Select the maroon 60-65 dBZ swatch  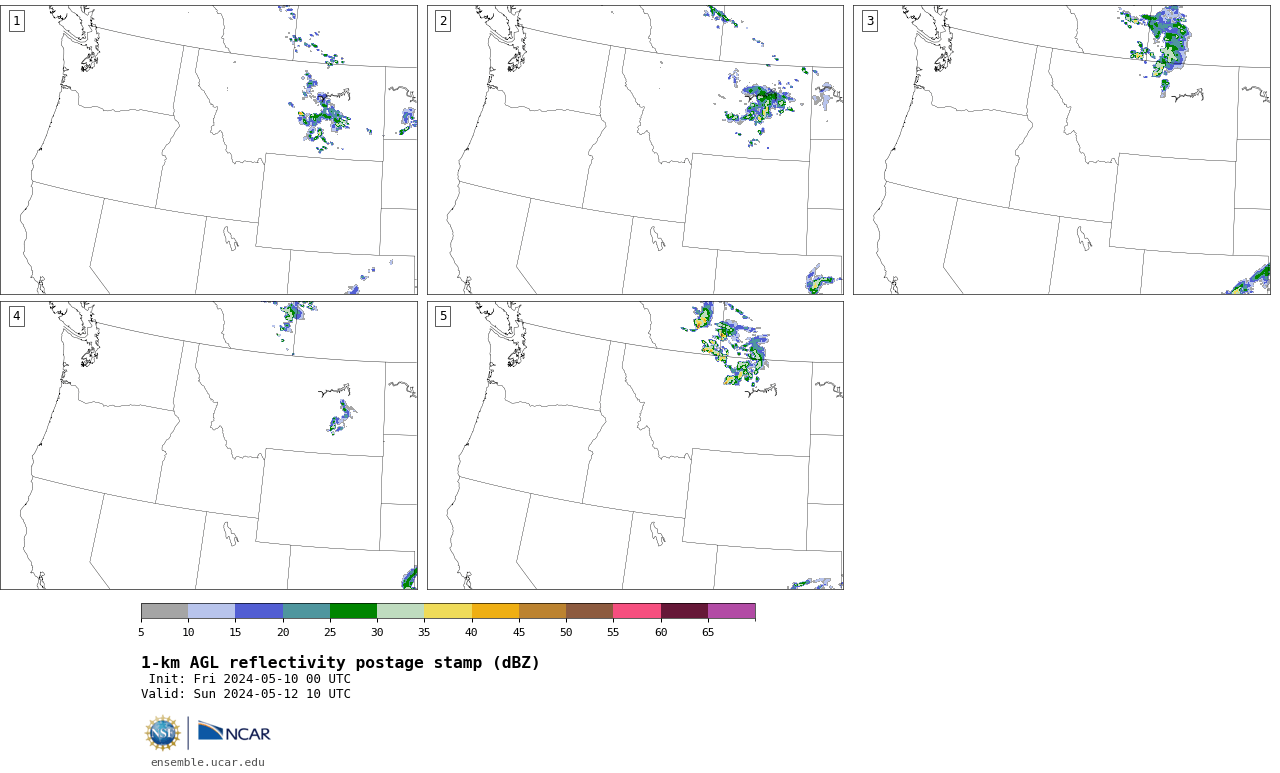coord(684,611)
